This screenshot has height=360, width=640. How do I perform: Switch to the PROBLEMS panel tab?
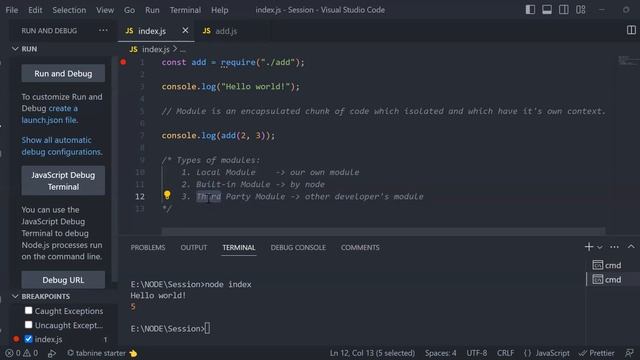pyautogui.click(x=148, y=247)
